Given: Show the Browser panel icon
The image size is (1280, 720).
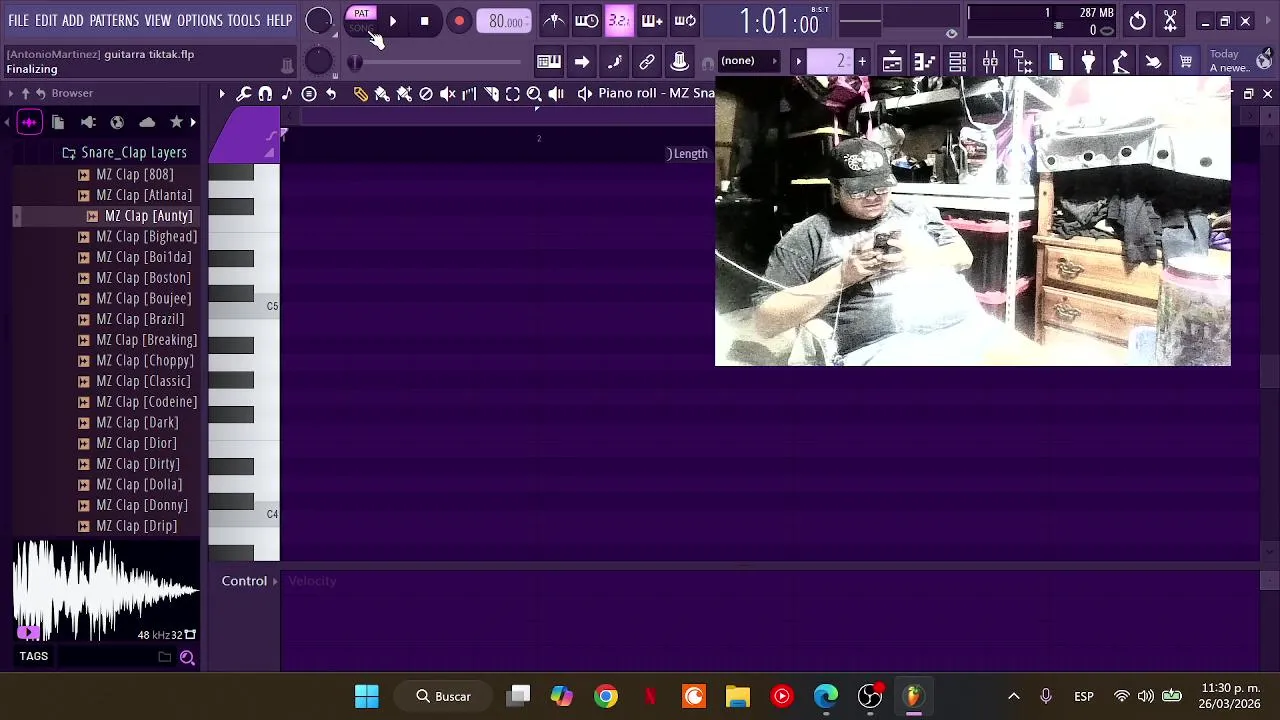Looking at the screenshot, I should (1022, 62).
